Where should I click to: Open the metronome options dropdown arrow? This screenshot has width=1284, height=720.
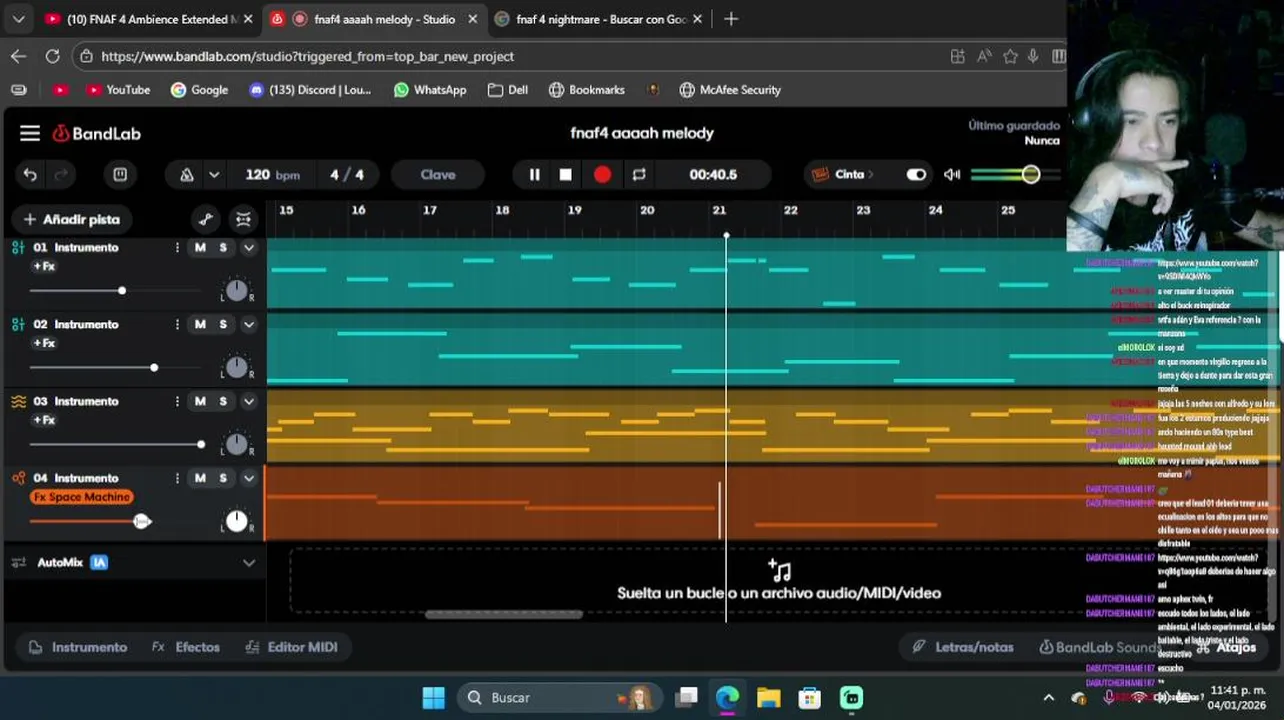tap(214, 175)
